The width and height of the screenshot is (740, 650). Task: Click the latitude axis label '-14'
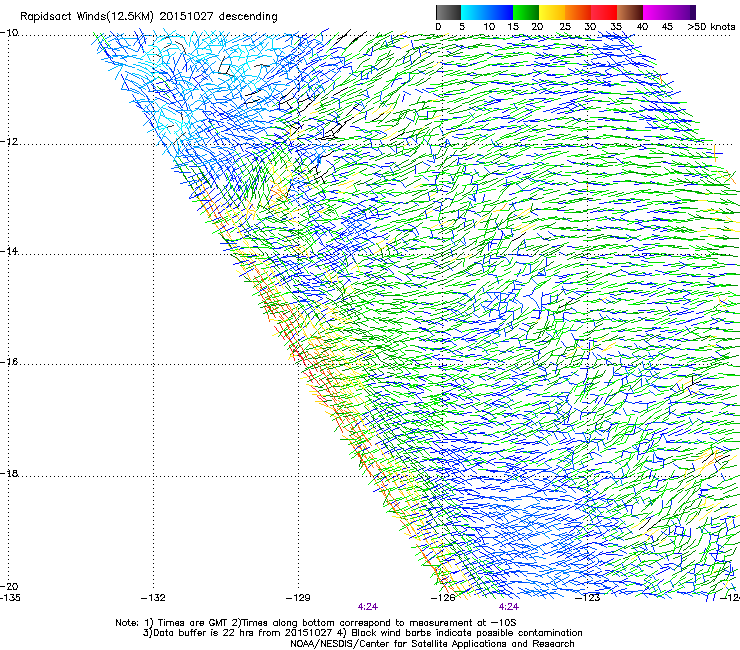(x=9, y=251)
